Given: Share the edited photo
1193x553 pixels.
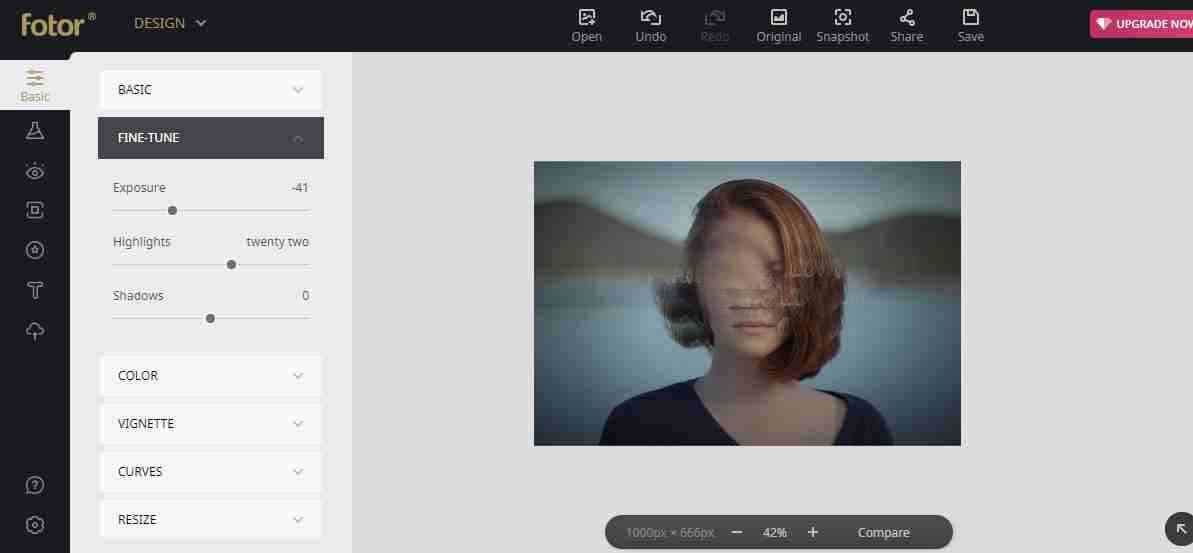Looking at the screenshot, I should [906, 26].
